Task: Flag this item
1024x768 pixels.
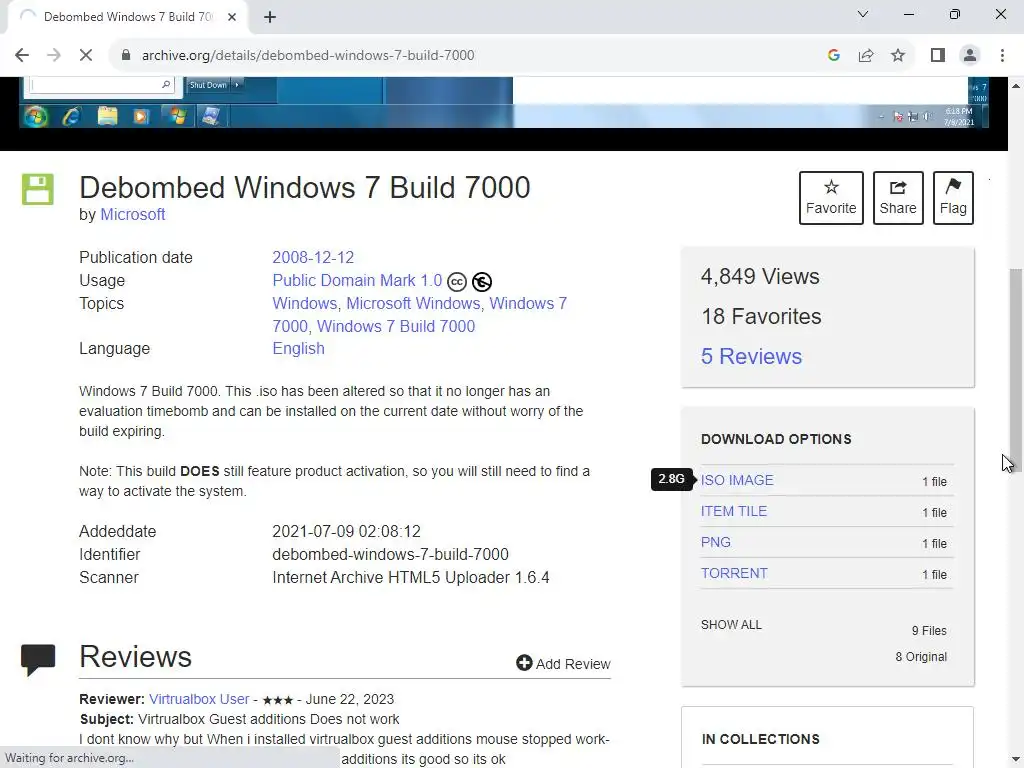Action: coord(953,198)
